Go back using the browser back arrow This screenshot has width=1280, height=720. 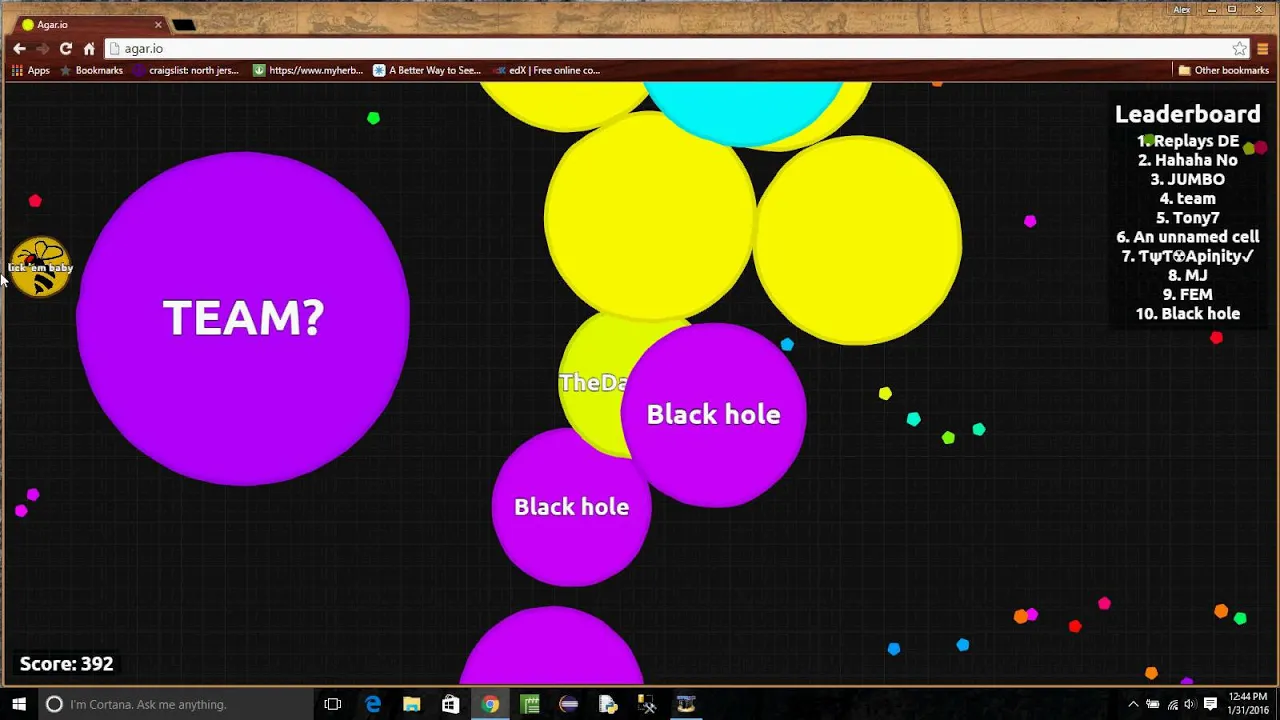tap(19, 48)
